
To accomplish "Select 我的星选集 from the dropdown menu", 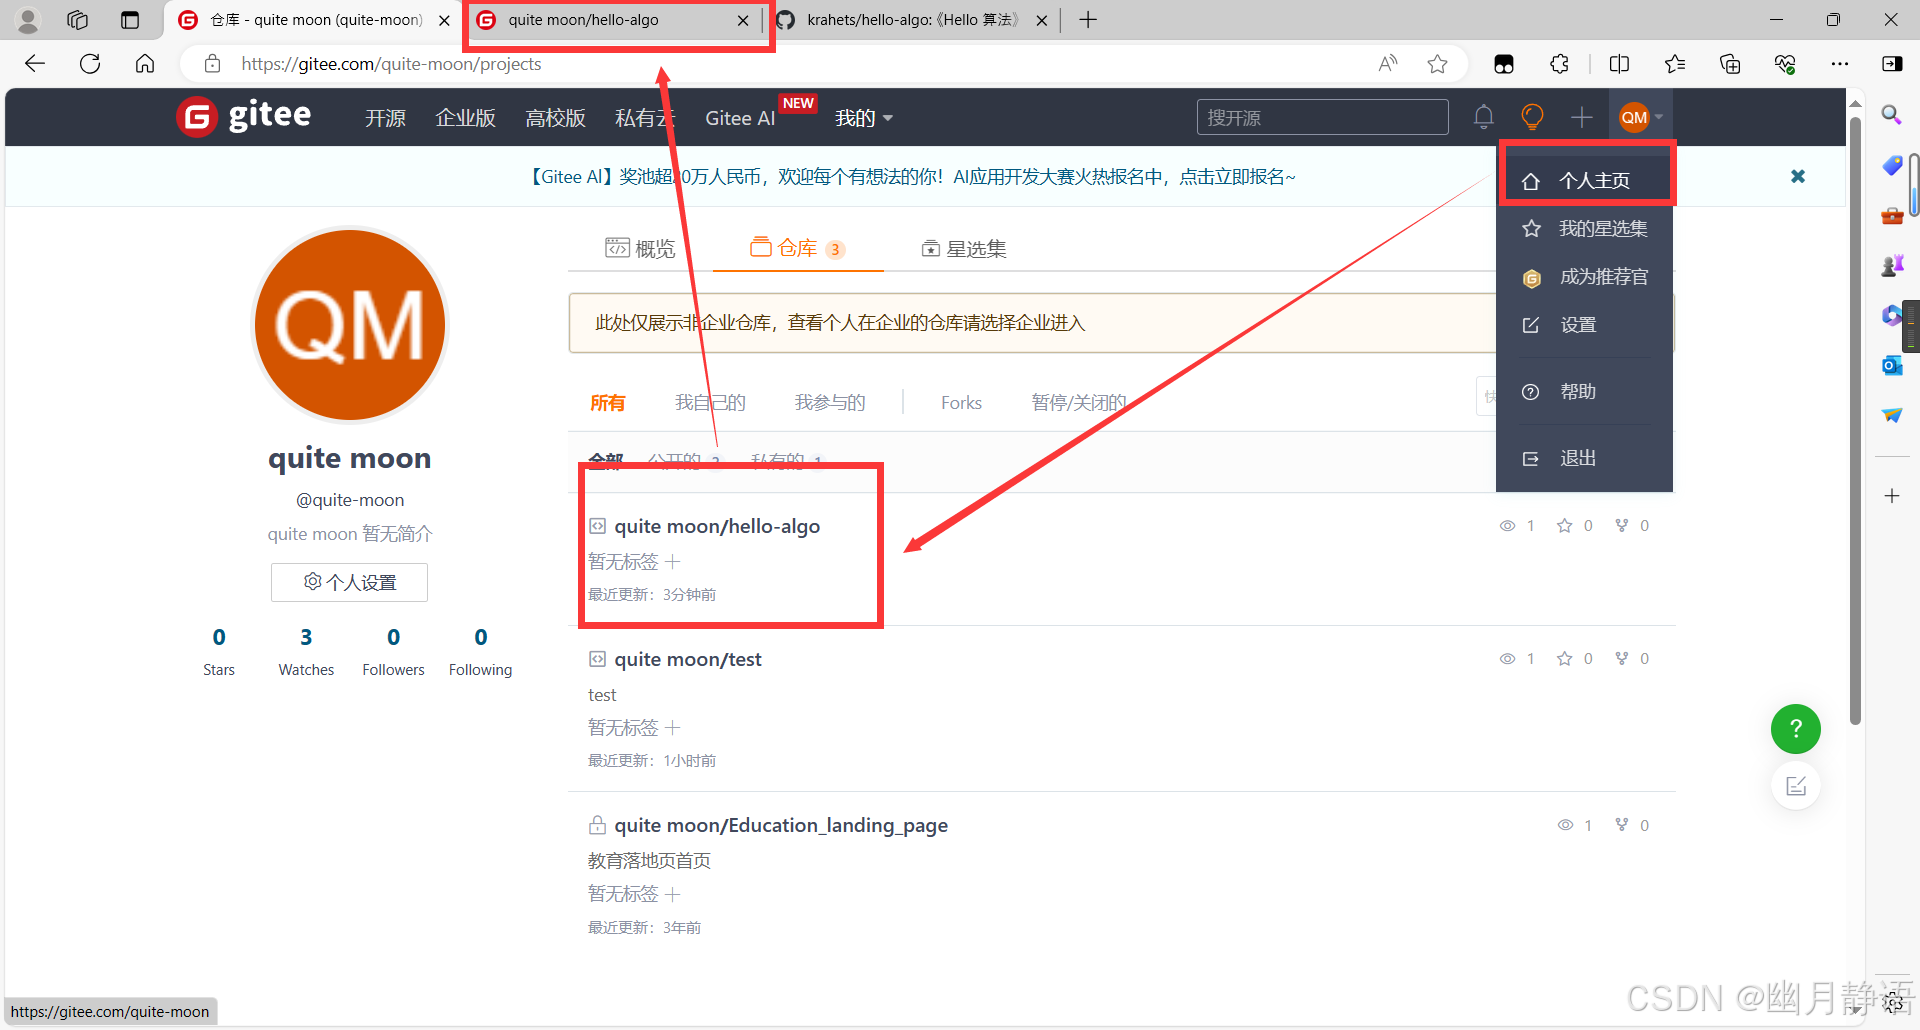I will [x=1586, y=229].
